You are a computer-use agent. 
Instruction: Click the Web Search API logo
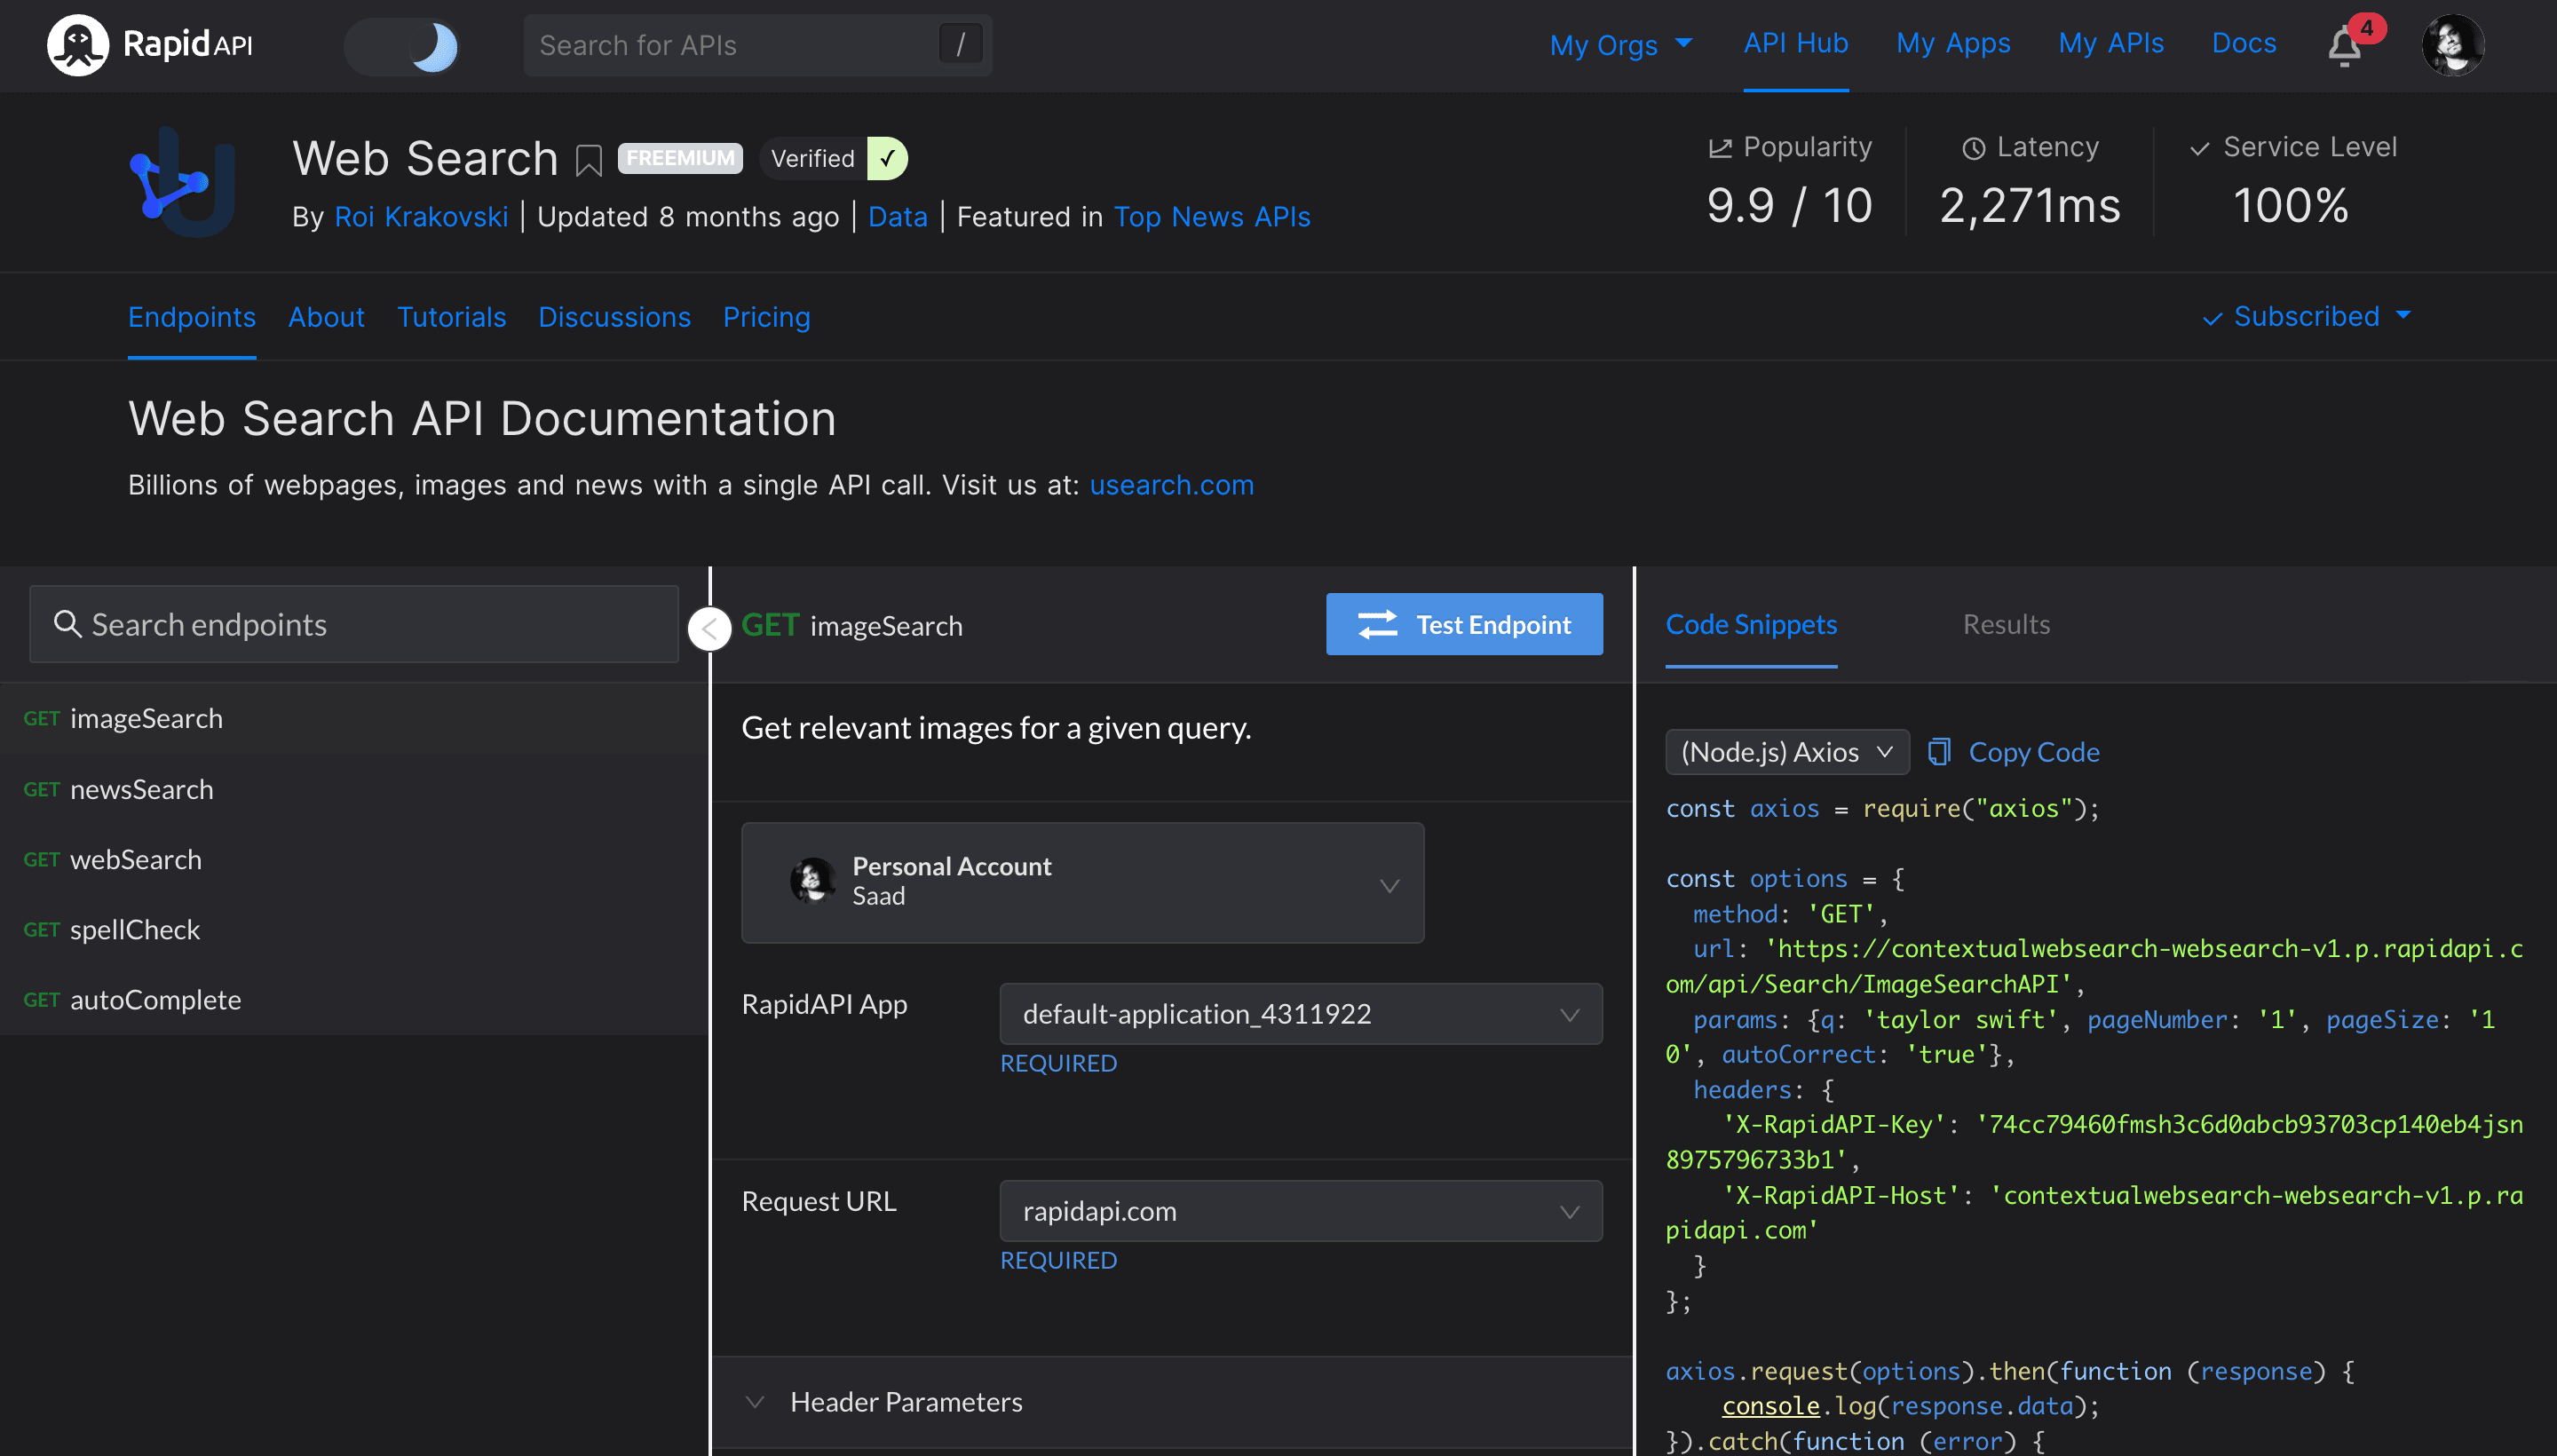coord(184,182)
